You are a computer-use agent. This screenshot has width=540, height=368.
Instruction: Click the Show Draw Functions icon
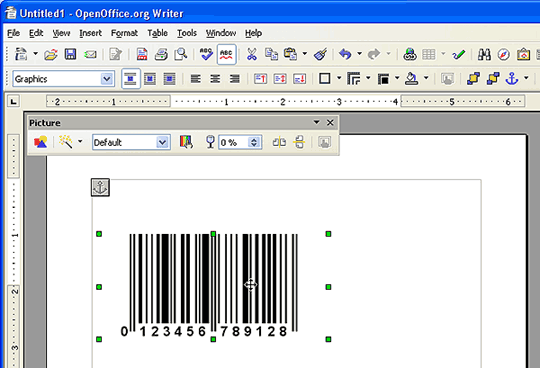click(459, 54)
